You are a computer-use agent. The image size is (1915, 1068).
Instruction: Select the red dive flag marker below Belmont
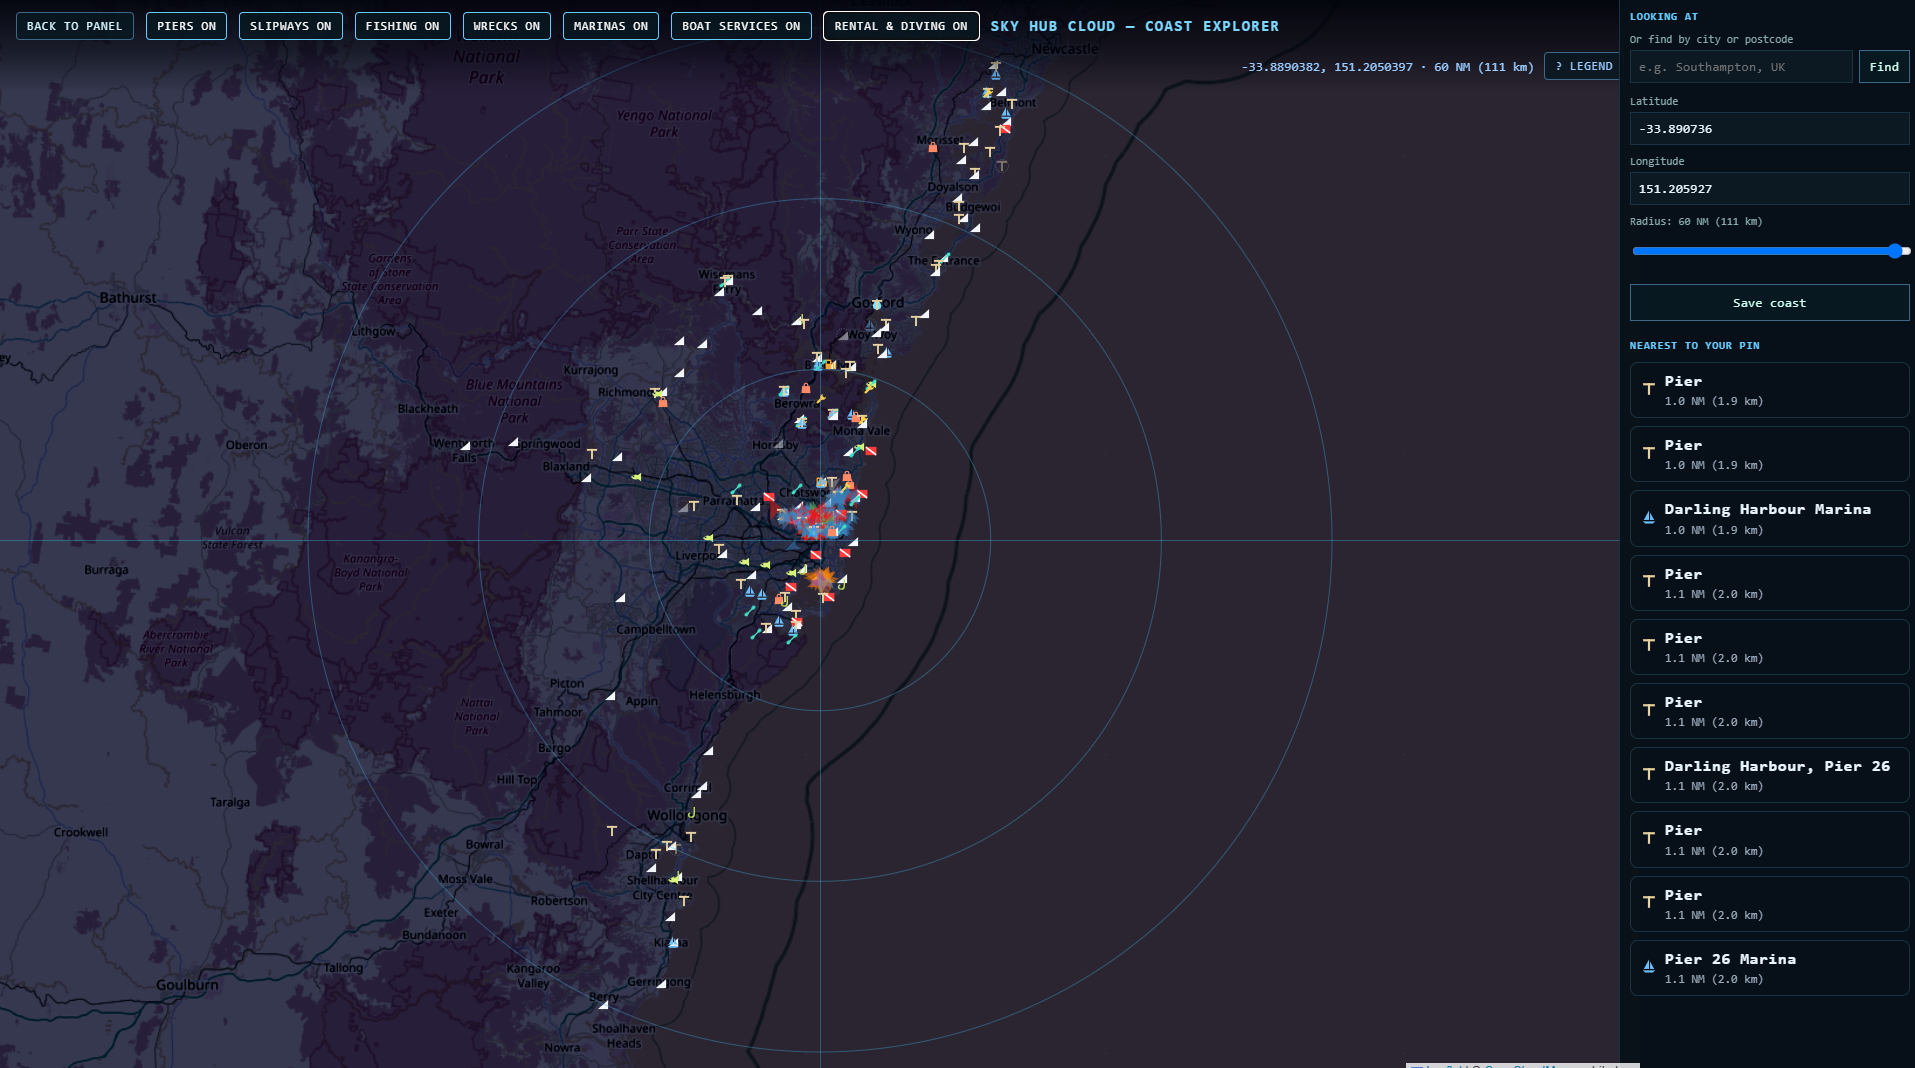click(1005, 128)
